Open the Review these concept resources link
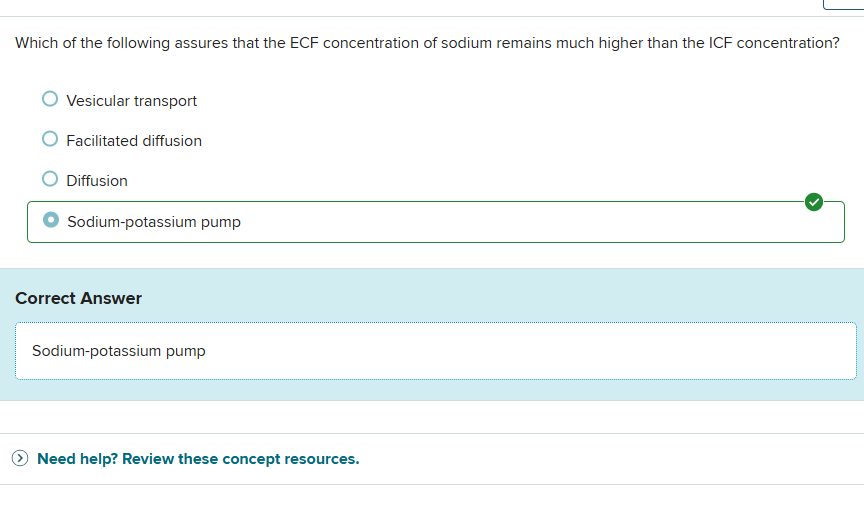This screenshot has width=864, height=505. click(x=198, y=459)
